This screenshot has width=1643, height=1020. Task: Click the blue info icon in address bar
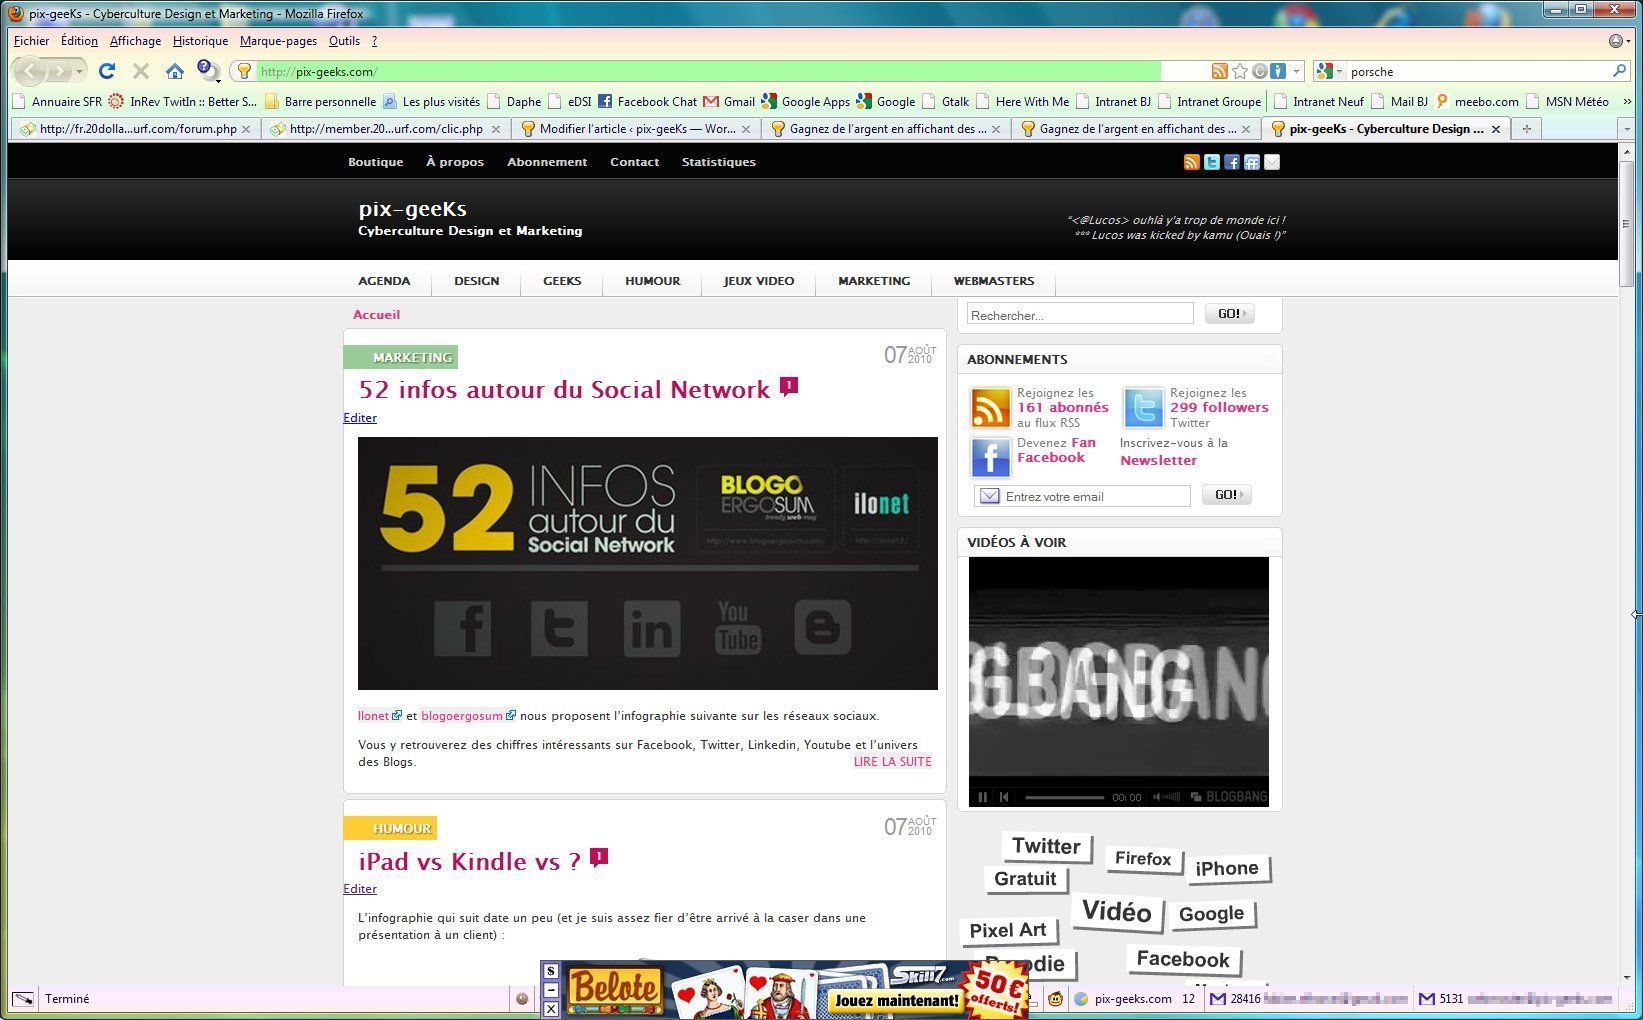coord(1278,71)
